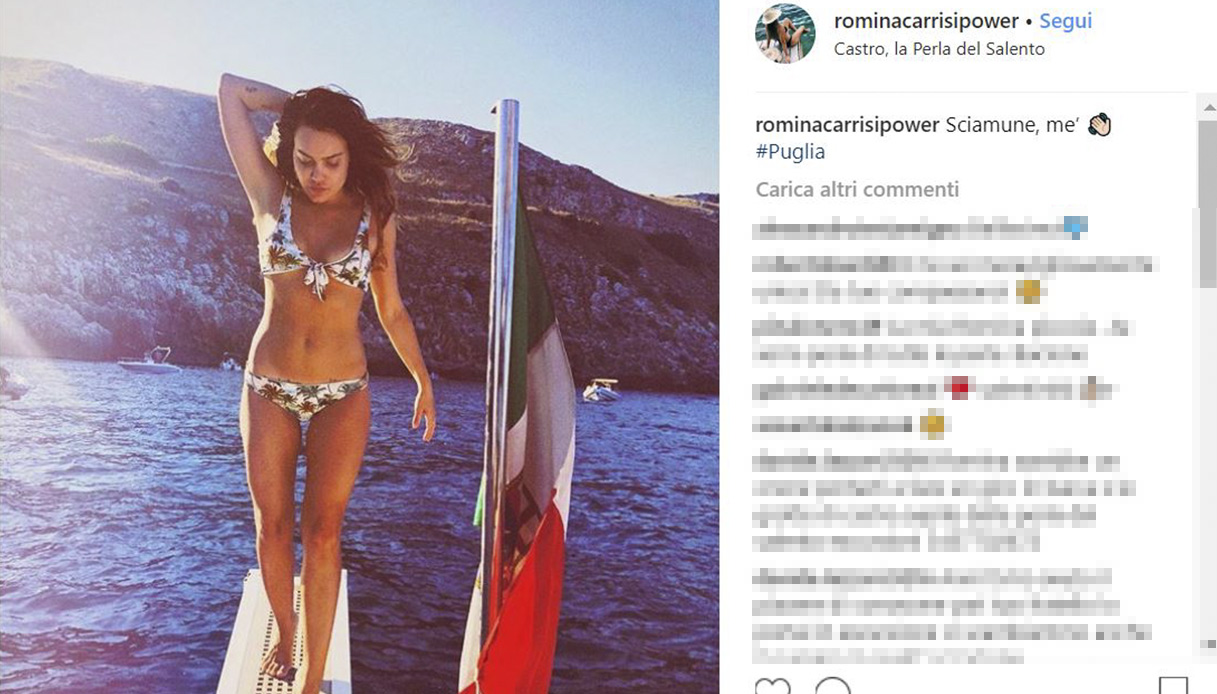Click the blue heart emoji in first comment

tap(1075, 228)
